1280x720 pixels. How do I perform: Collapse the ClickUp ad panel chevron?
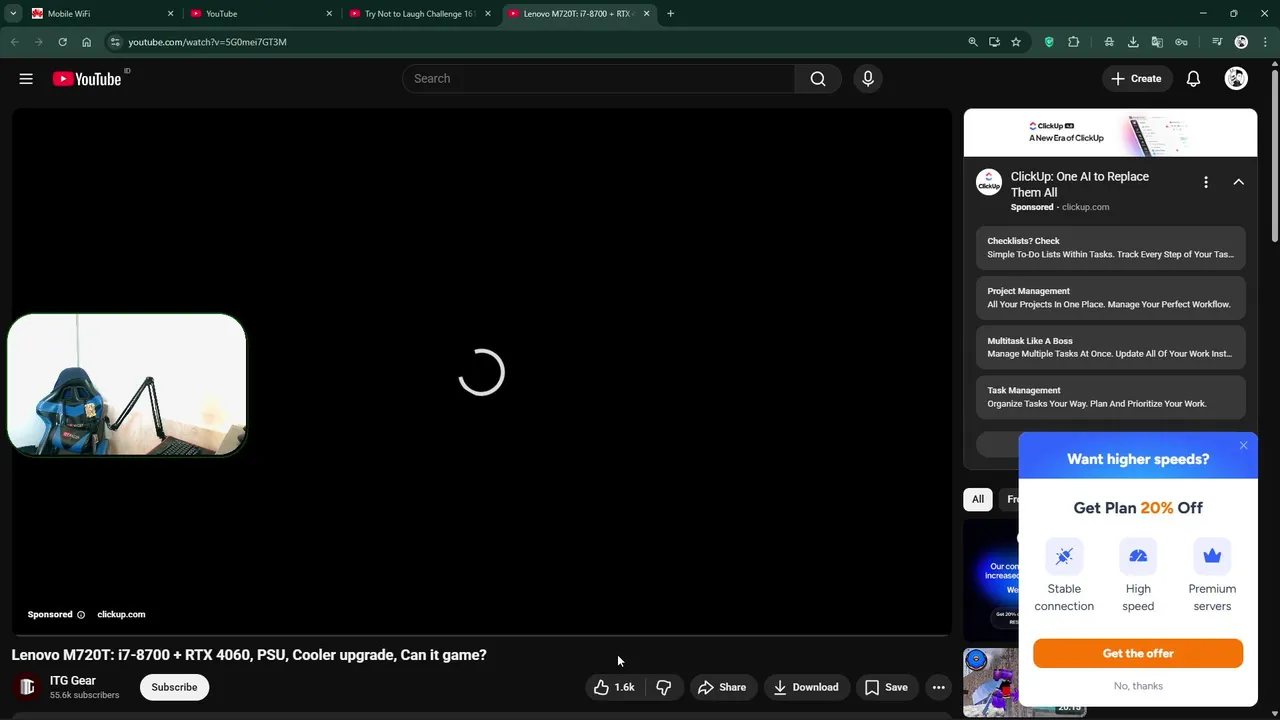[x=1238, y=182]
